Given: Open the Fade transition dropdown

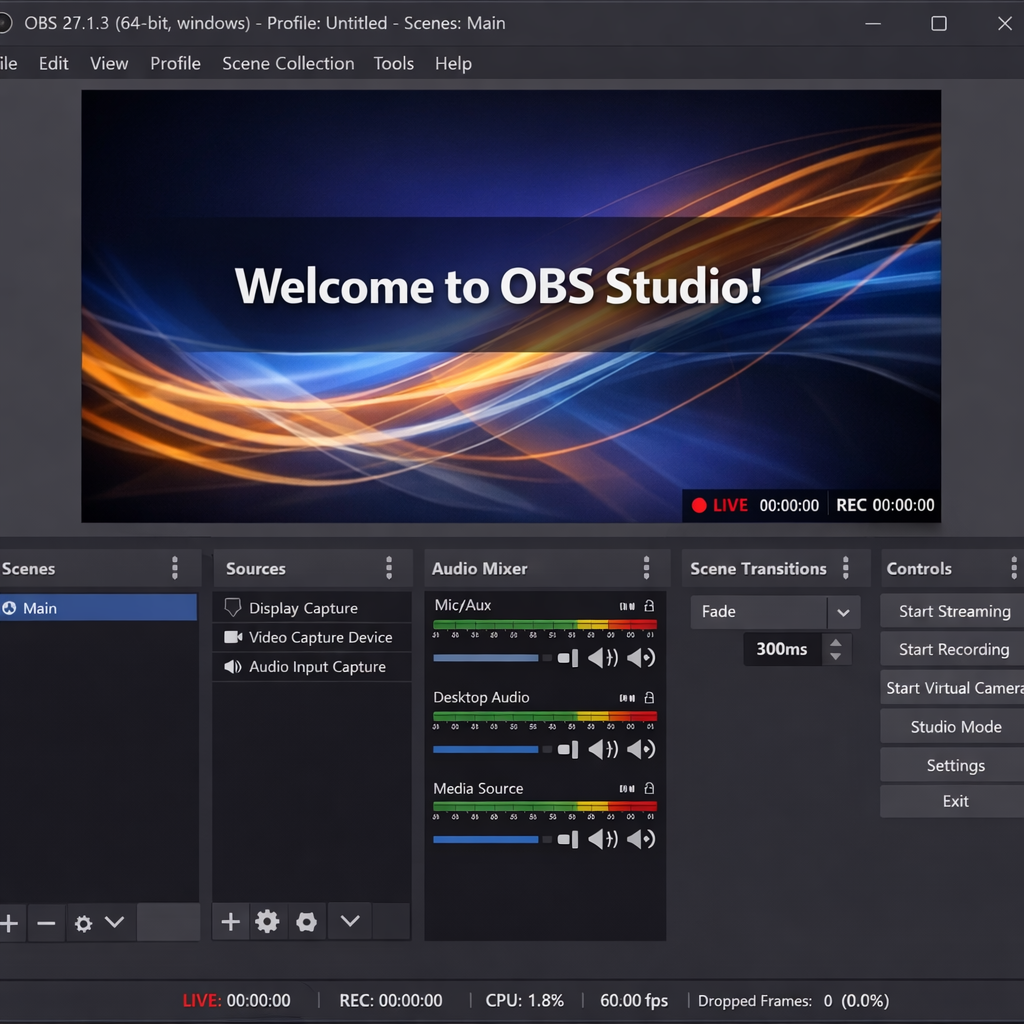Looking at the screenshot, I should point(845,611).
